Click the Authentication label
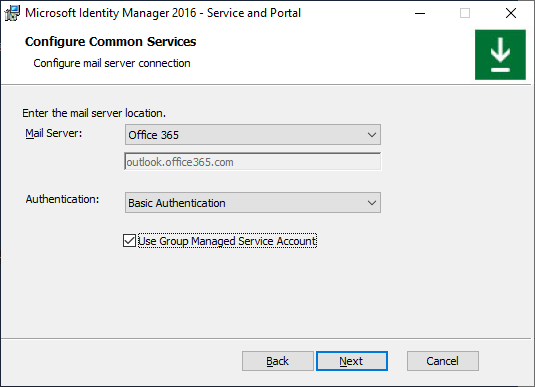This screenshot has width=535, height=387. coord(62,199)
